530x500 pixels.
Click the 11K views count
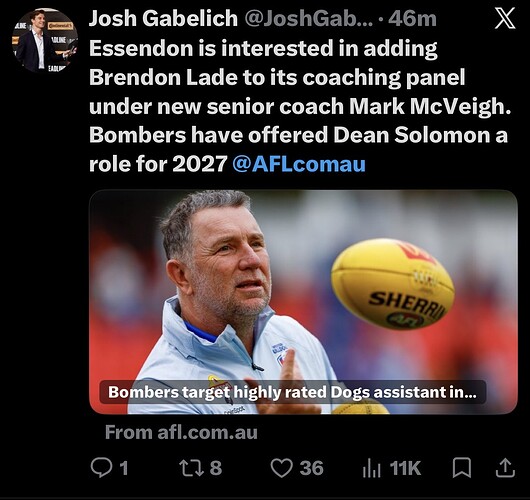[405, 468]
